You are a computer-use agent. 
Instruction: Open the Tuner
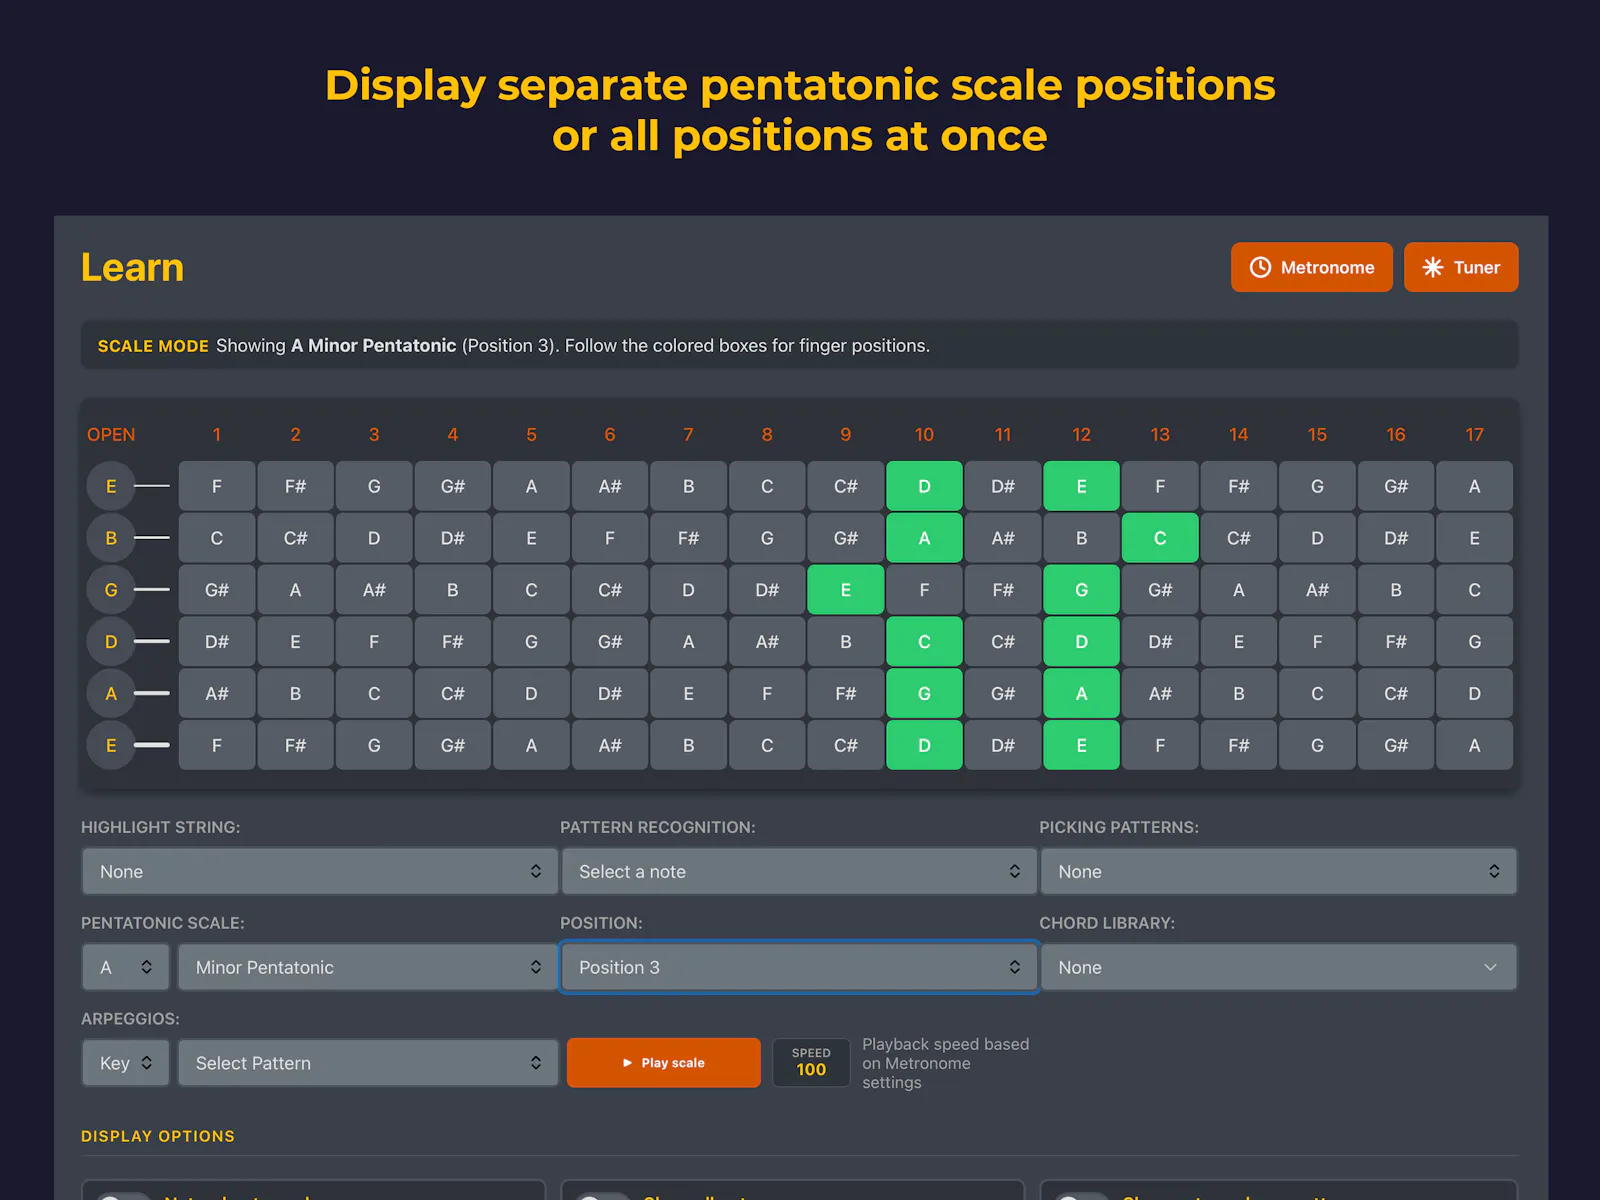(x=1461, y=267)
